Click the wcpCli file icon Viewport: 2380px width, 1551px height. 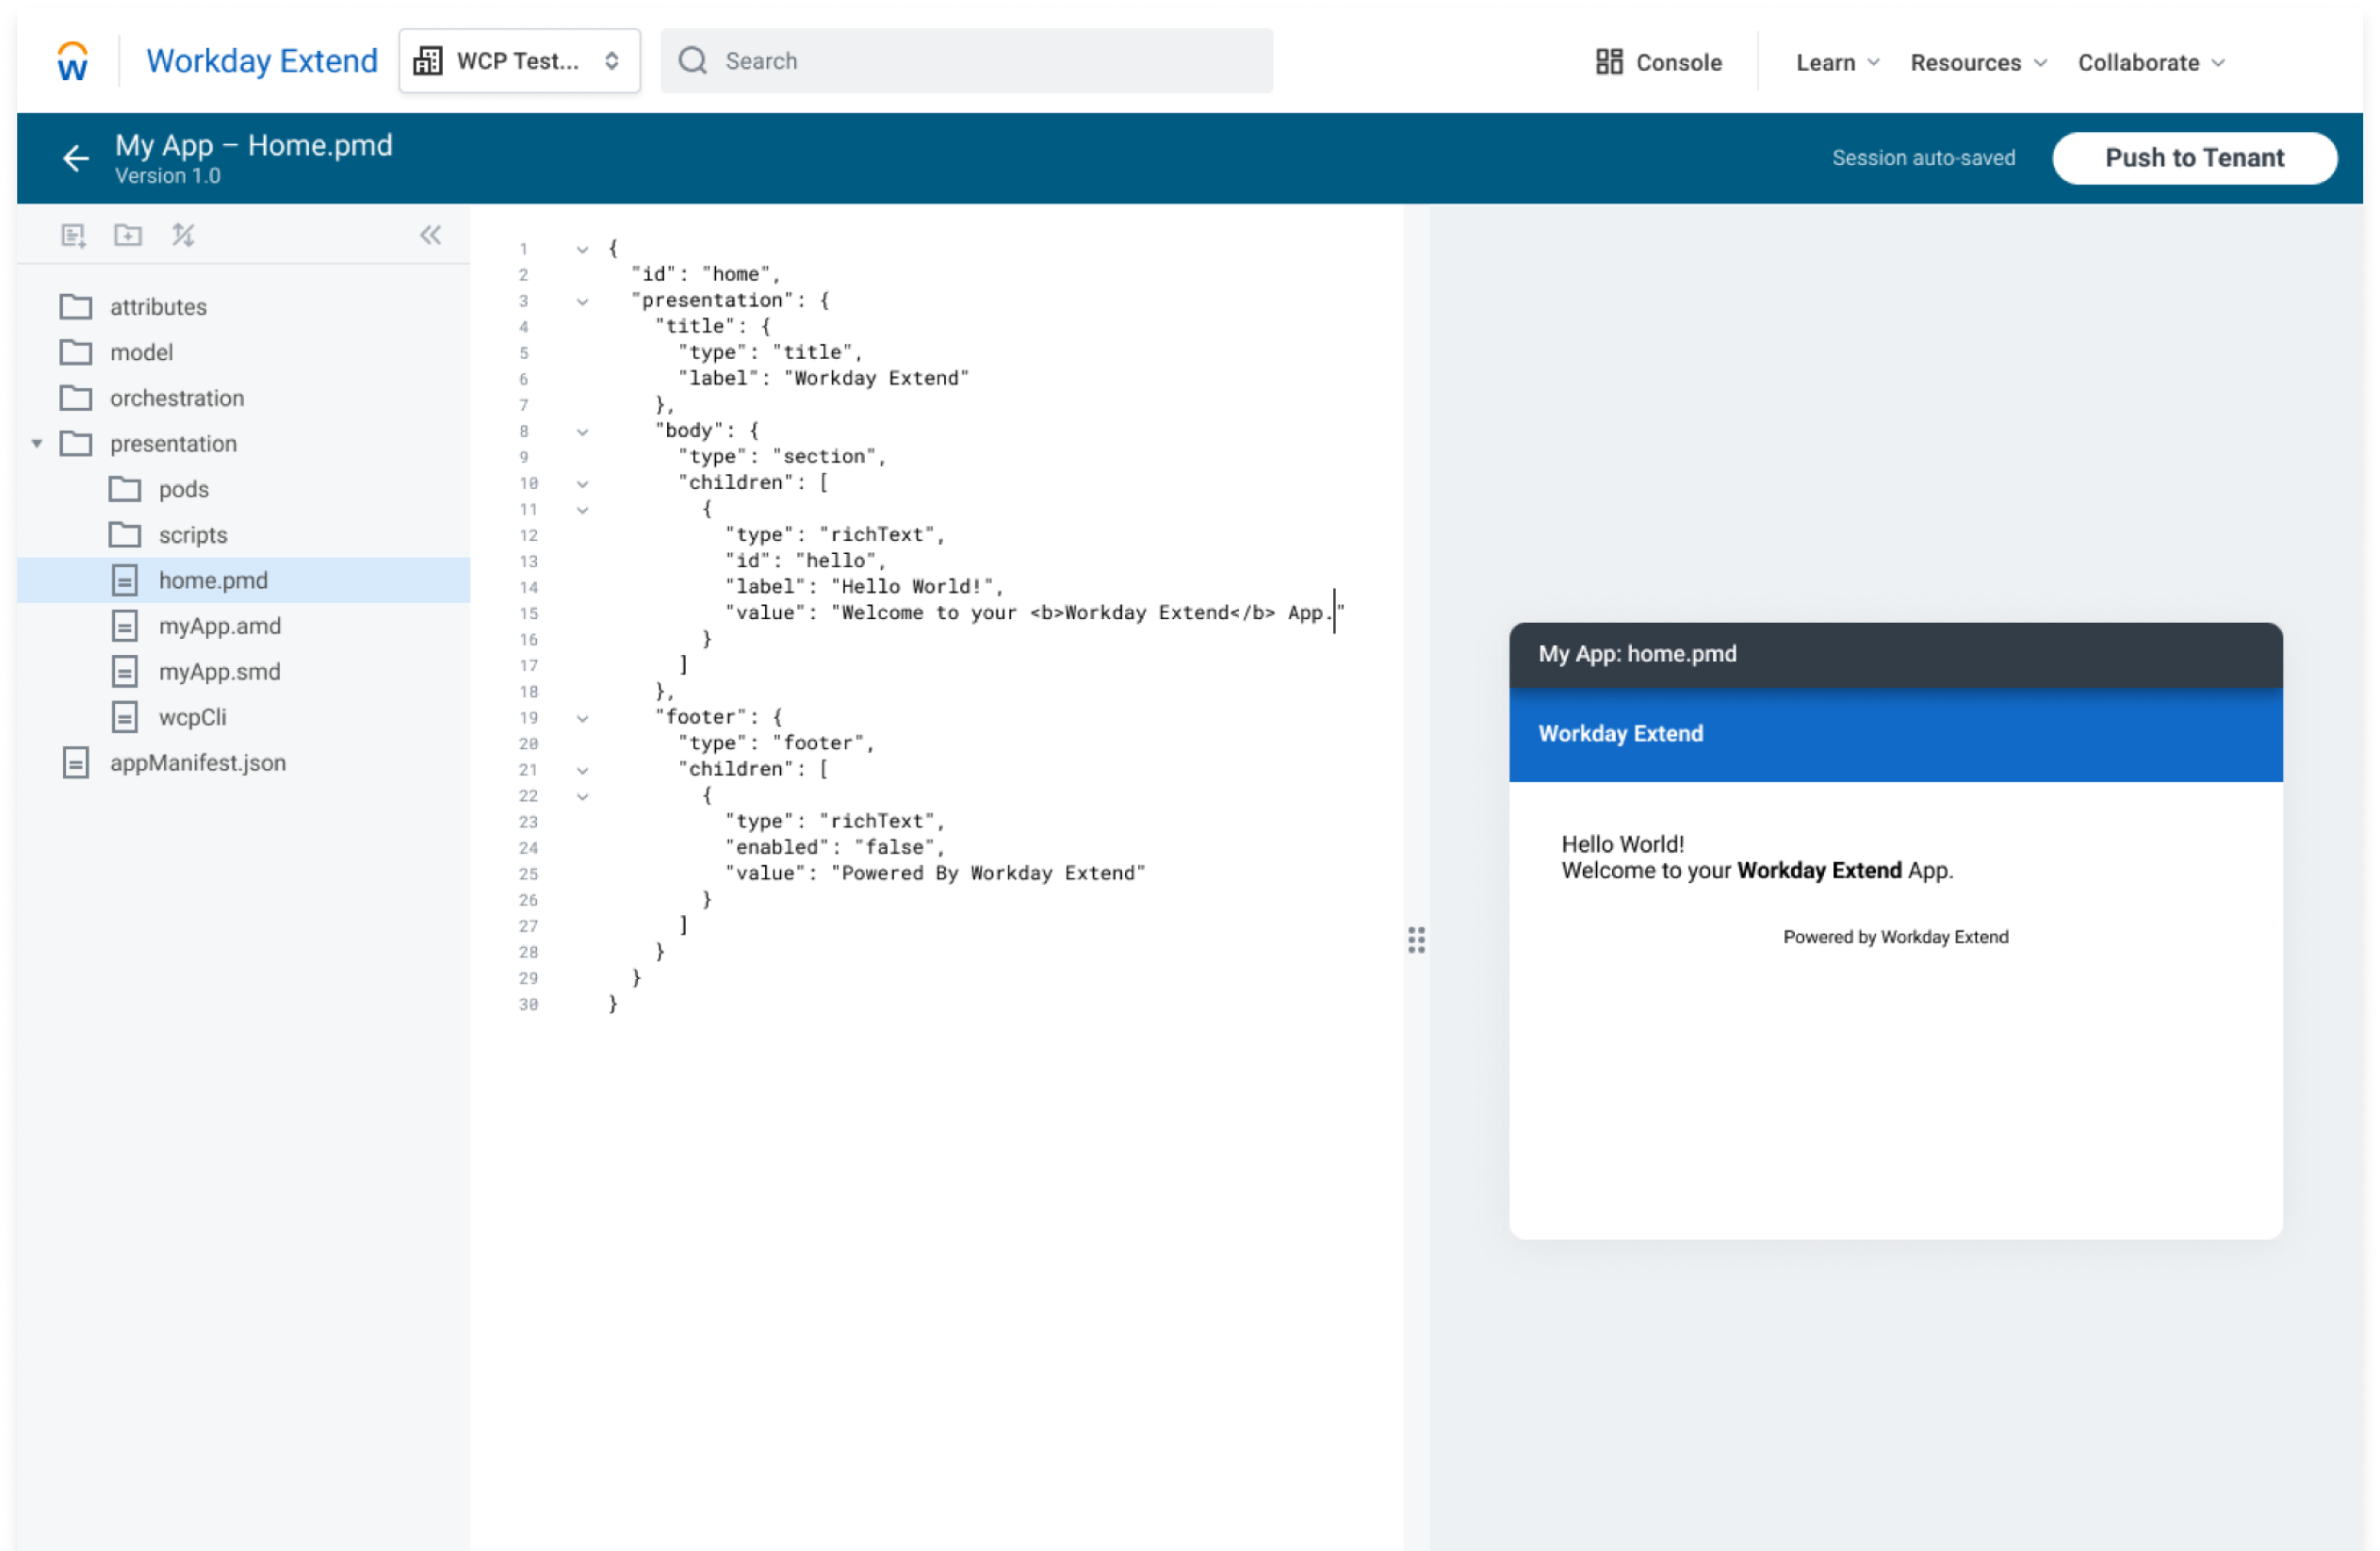point(124,717)
